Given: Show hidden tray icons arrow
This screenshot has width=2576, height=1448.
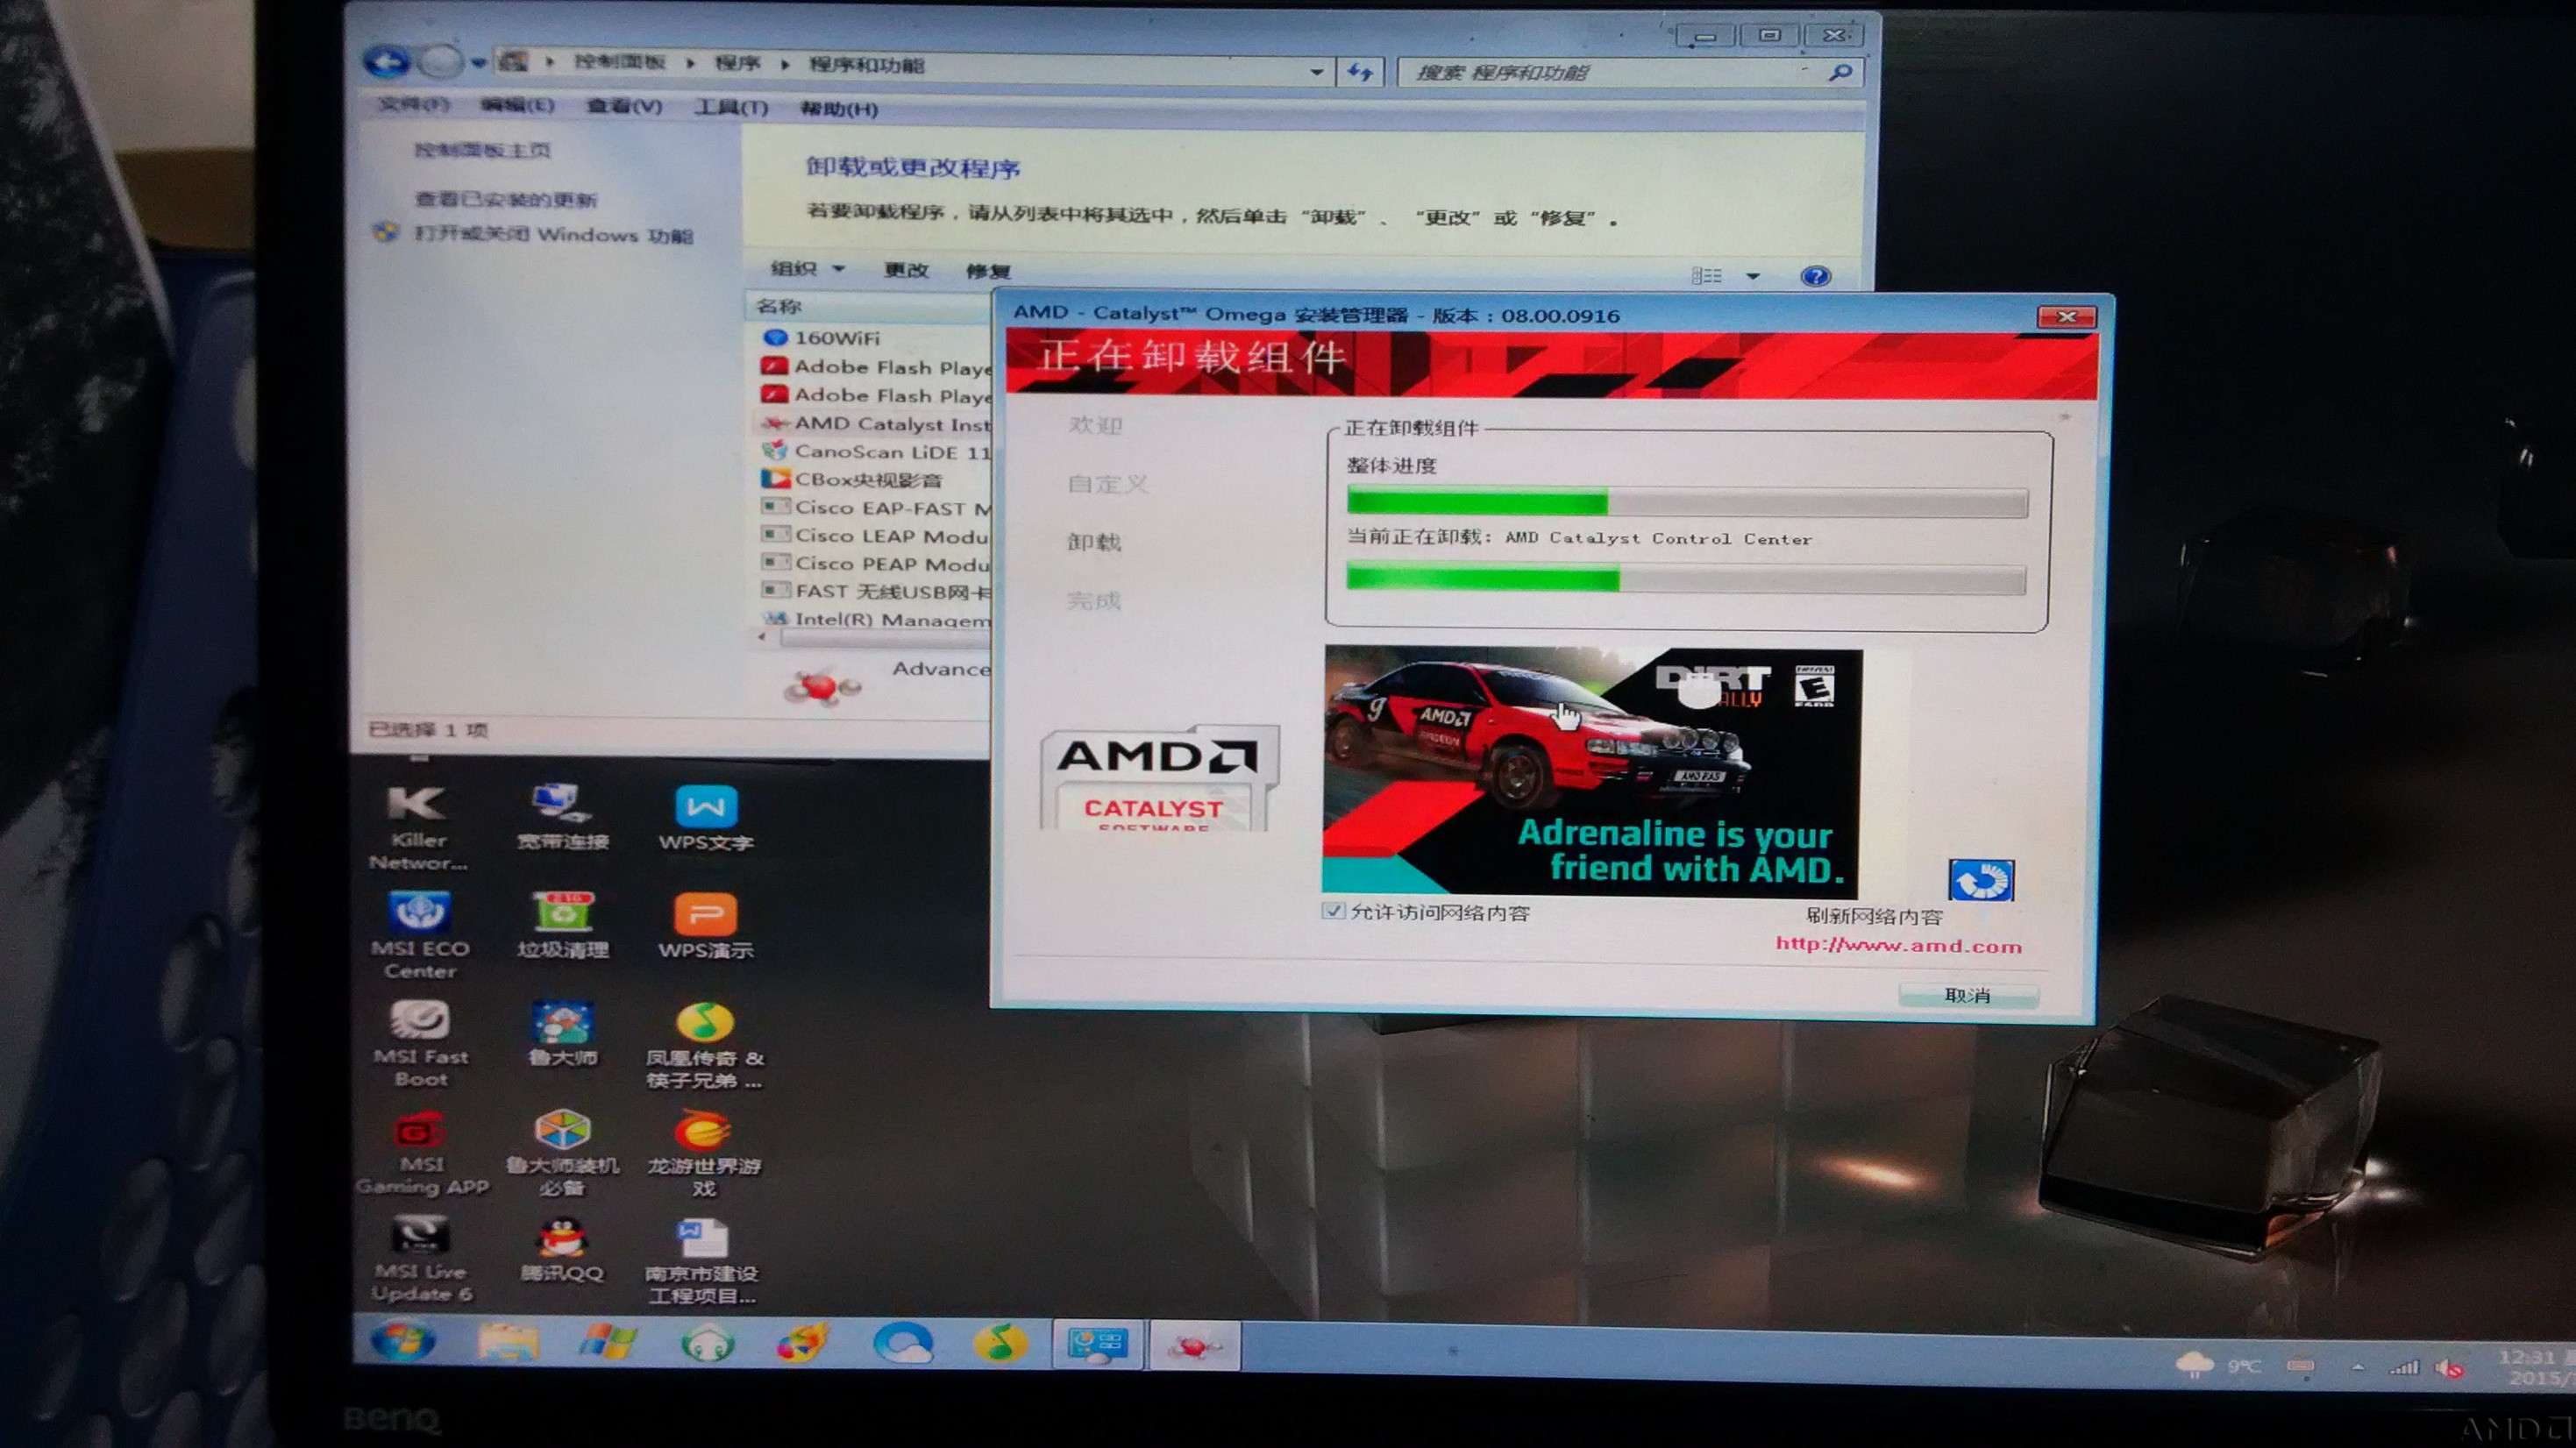Looking at the screenshot, I should 2357,1366.
